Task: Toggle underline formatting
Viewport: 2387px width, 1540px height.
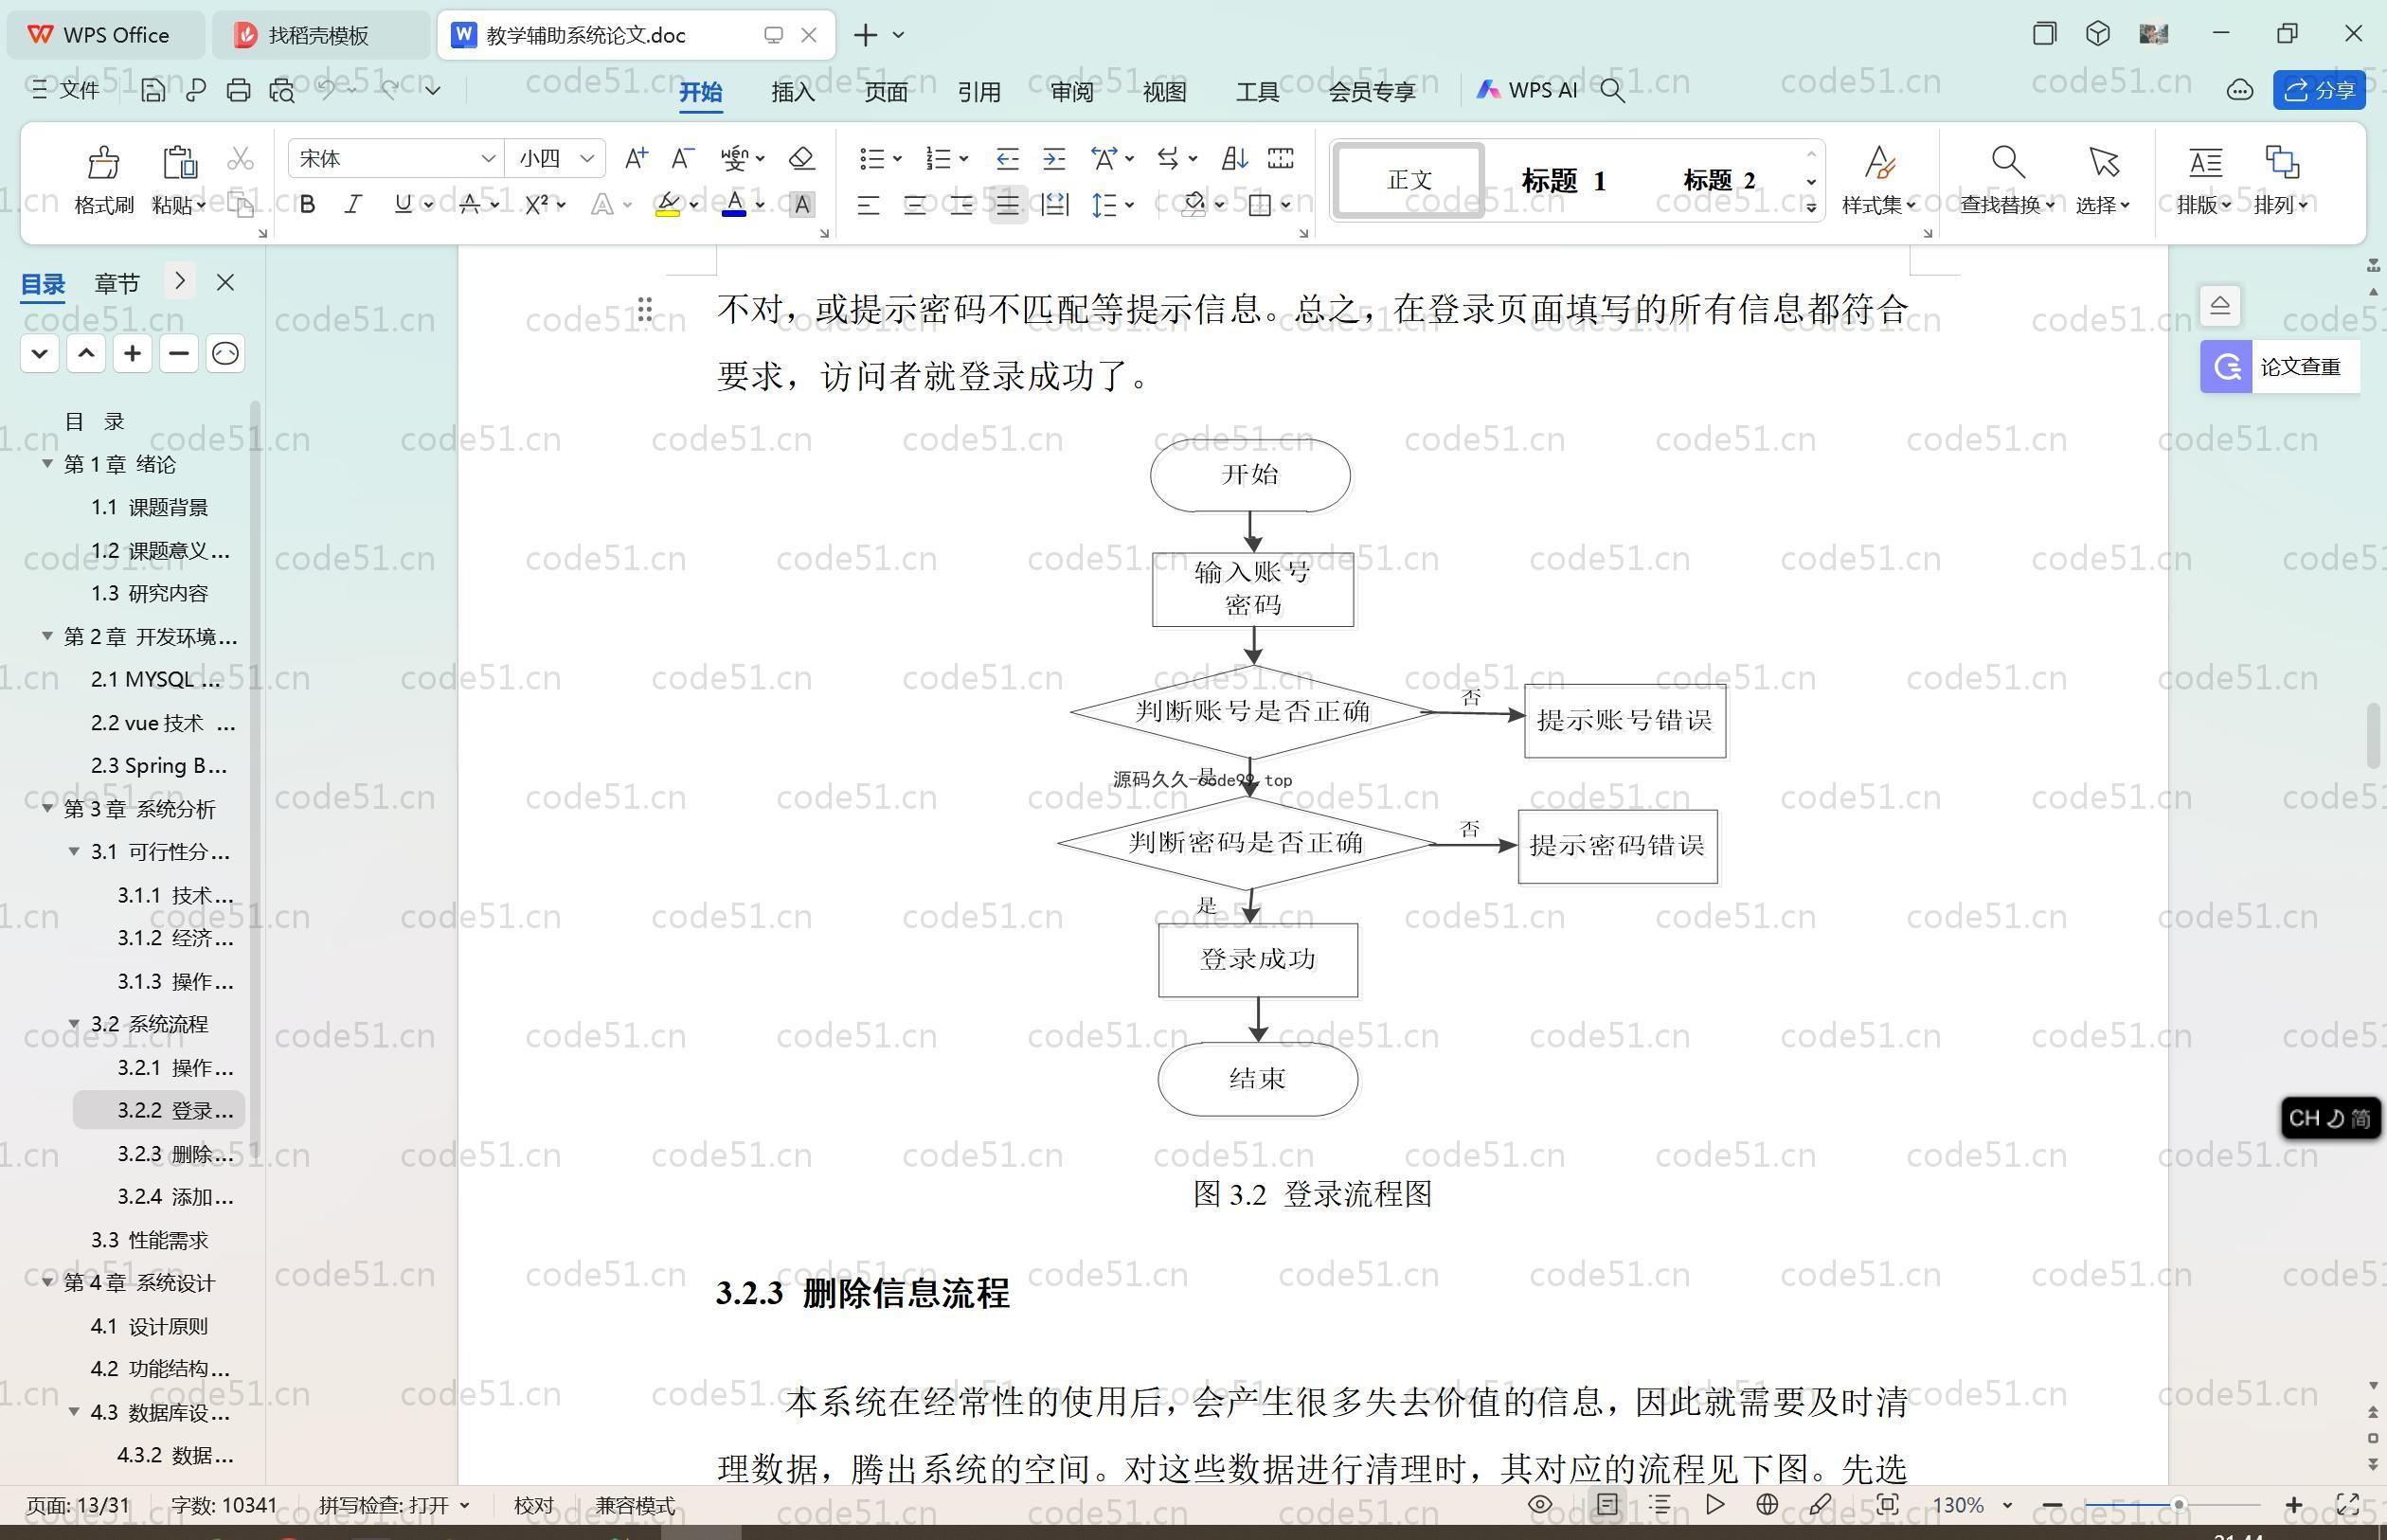Action: (402, 204)
